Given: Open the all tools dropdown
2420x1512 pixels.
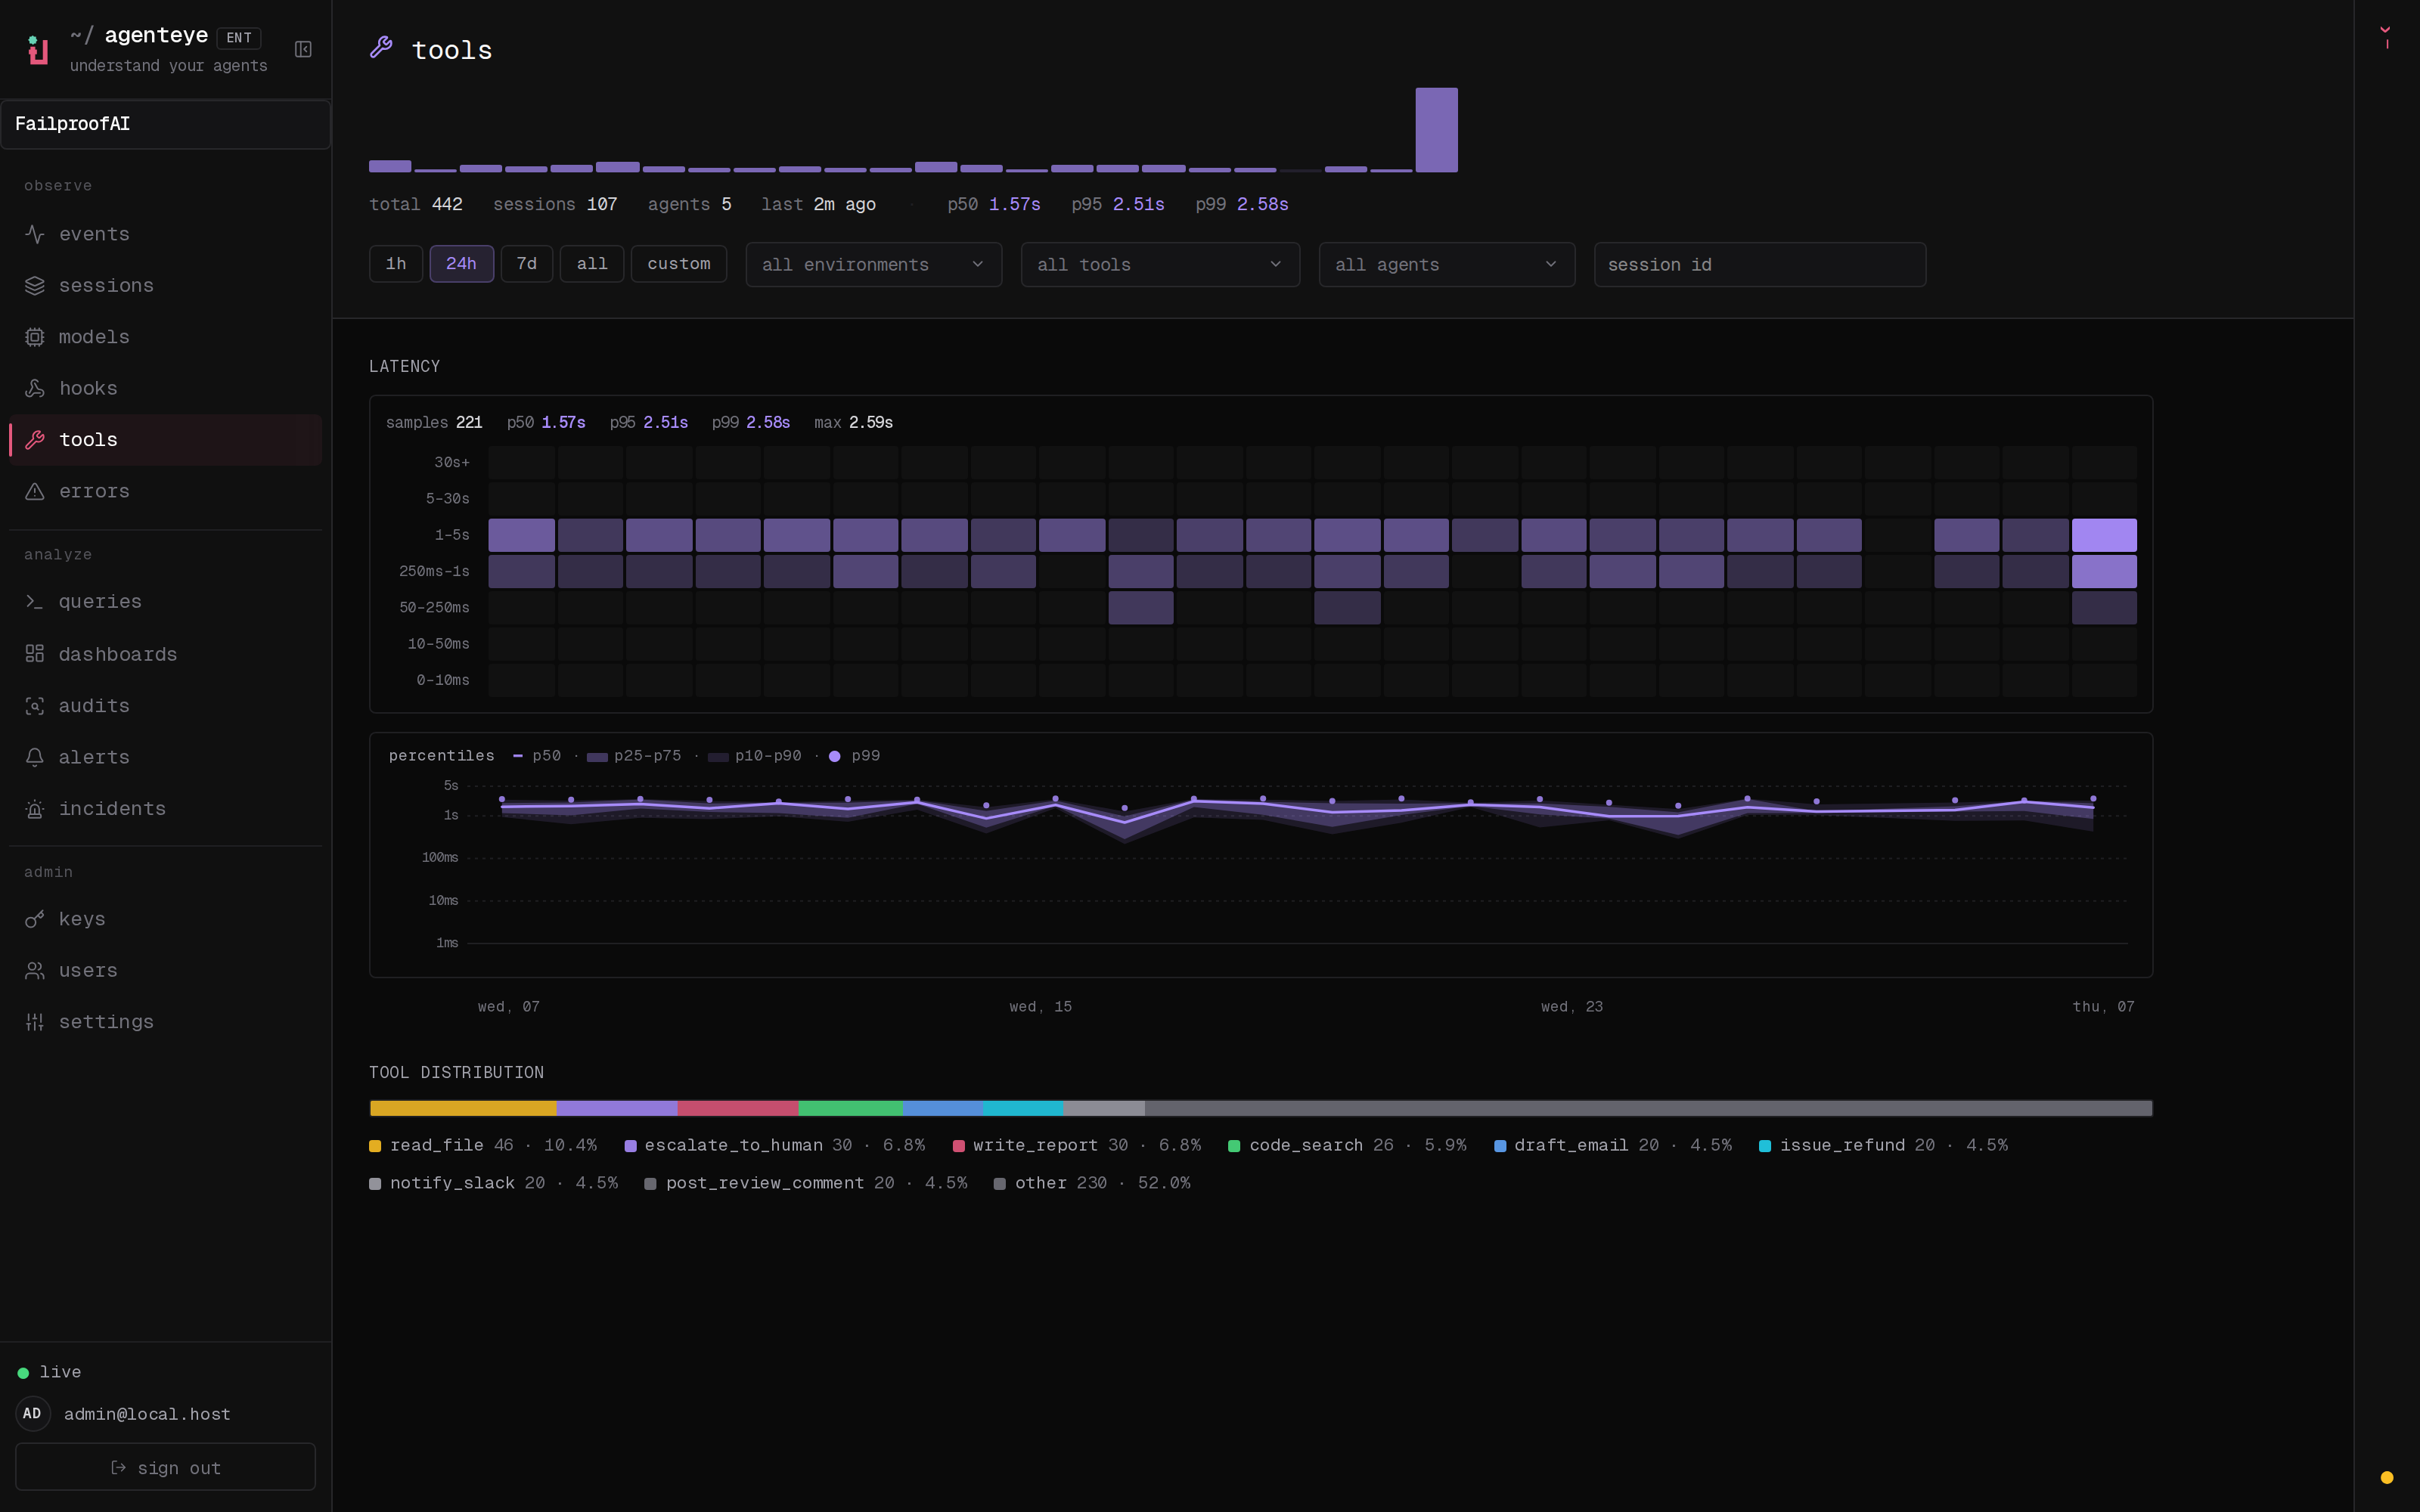Looking at the screenshot, I should (1160, 265).
